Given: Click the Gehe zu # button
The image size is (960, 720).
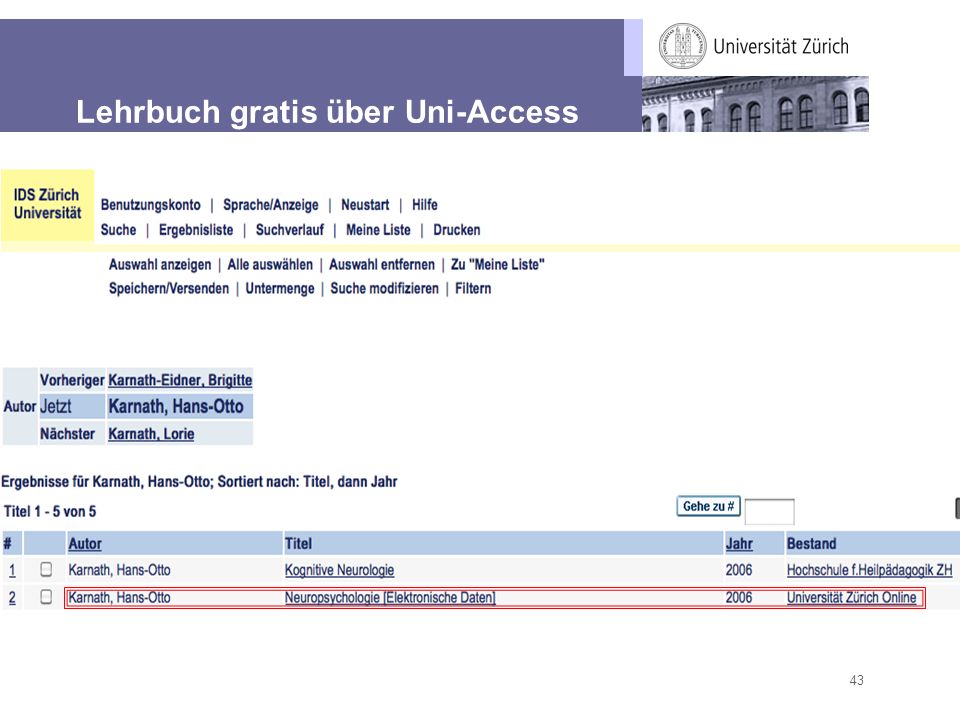Looking at the screenshot, I should tap(708, 506).
